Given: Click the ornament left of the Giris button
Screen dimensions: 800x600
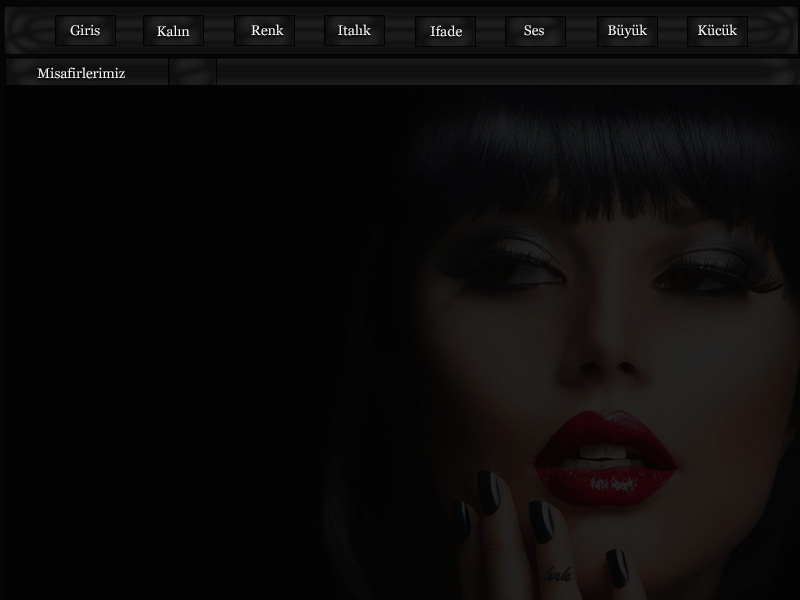Looking at the screenshot, I should coord(28,32).
